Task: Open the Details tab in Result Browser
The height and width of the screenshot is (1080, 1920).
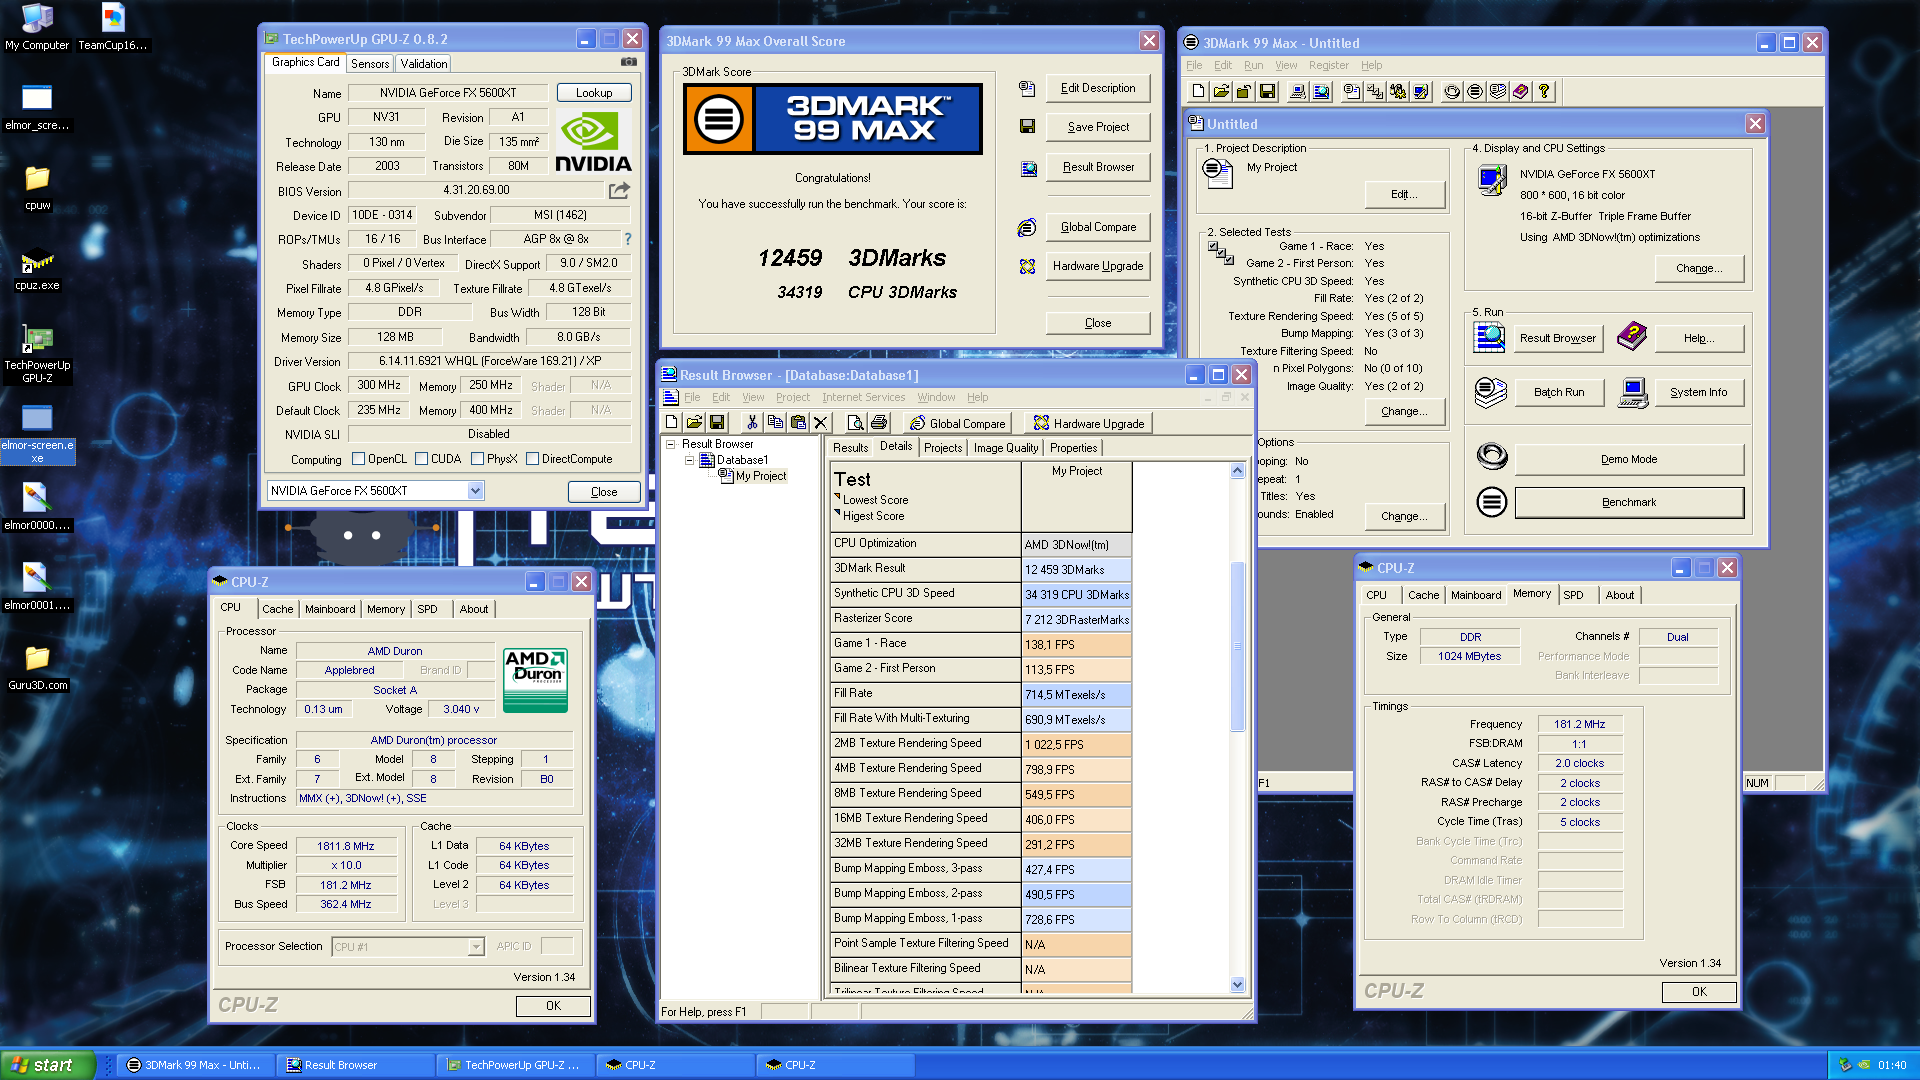Action: click(x=896, y=447)
